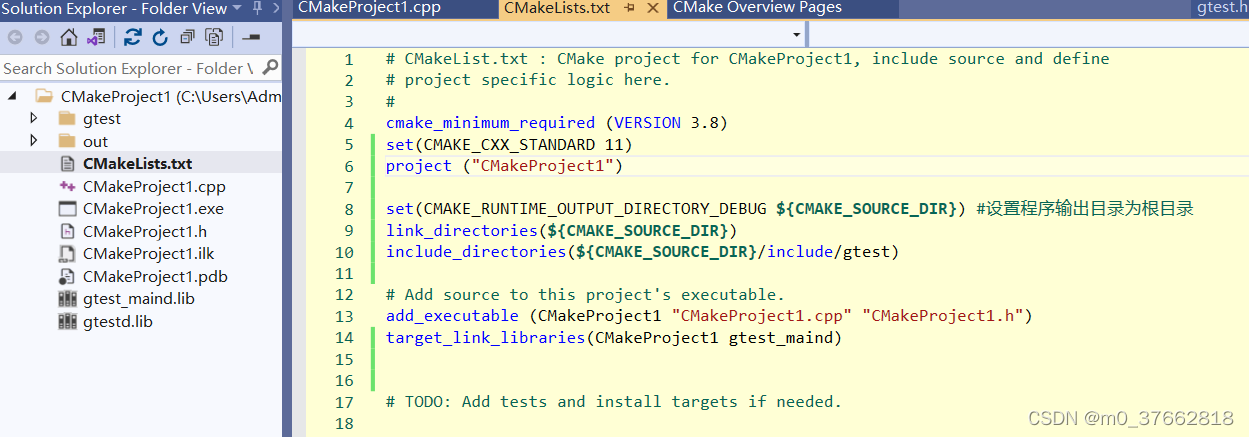Expand the out folder node
This screenshot has width=1249, height=437.
click(34, 141)
